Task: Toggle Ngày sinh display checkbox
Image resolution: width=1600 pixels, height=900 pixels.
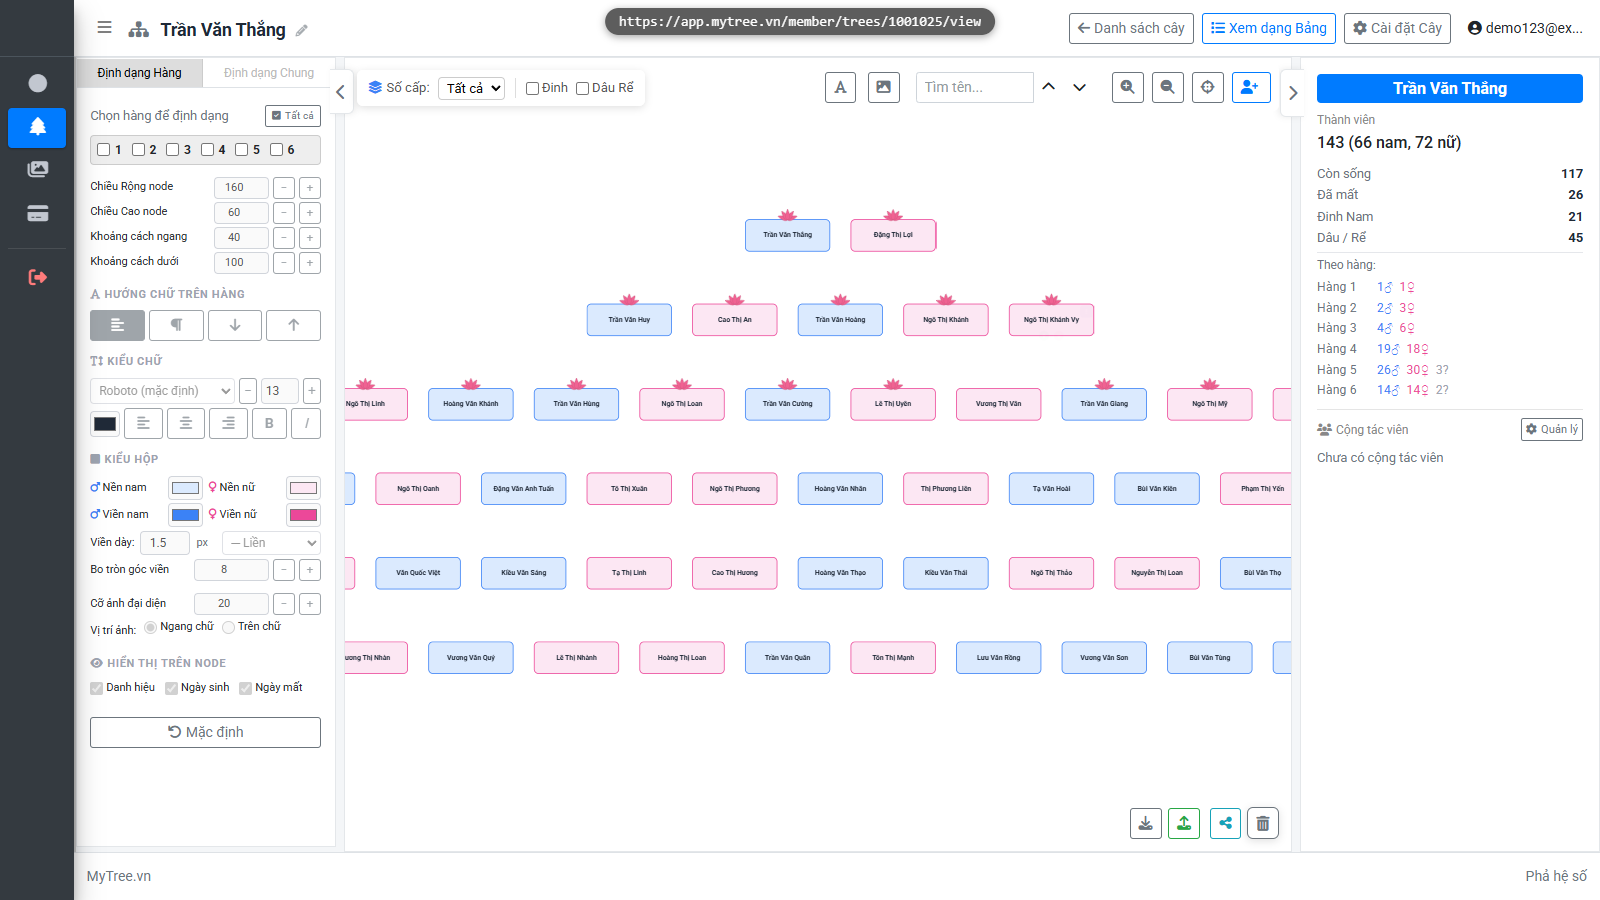Action: (171, 688)
